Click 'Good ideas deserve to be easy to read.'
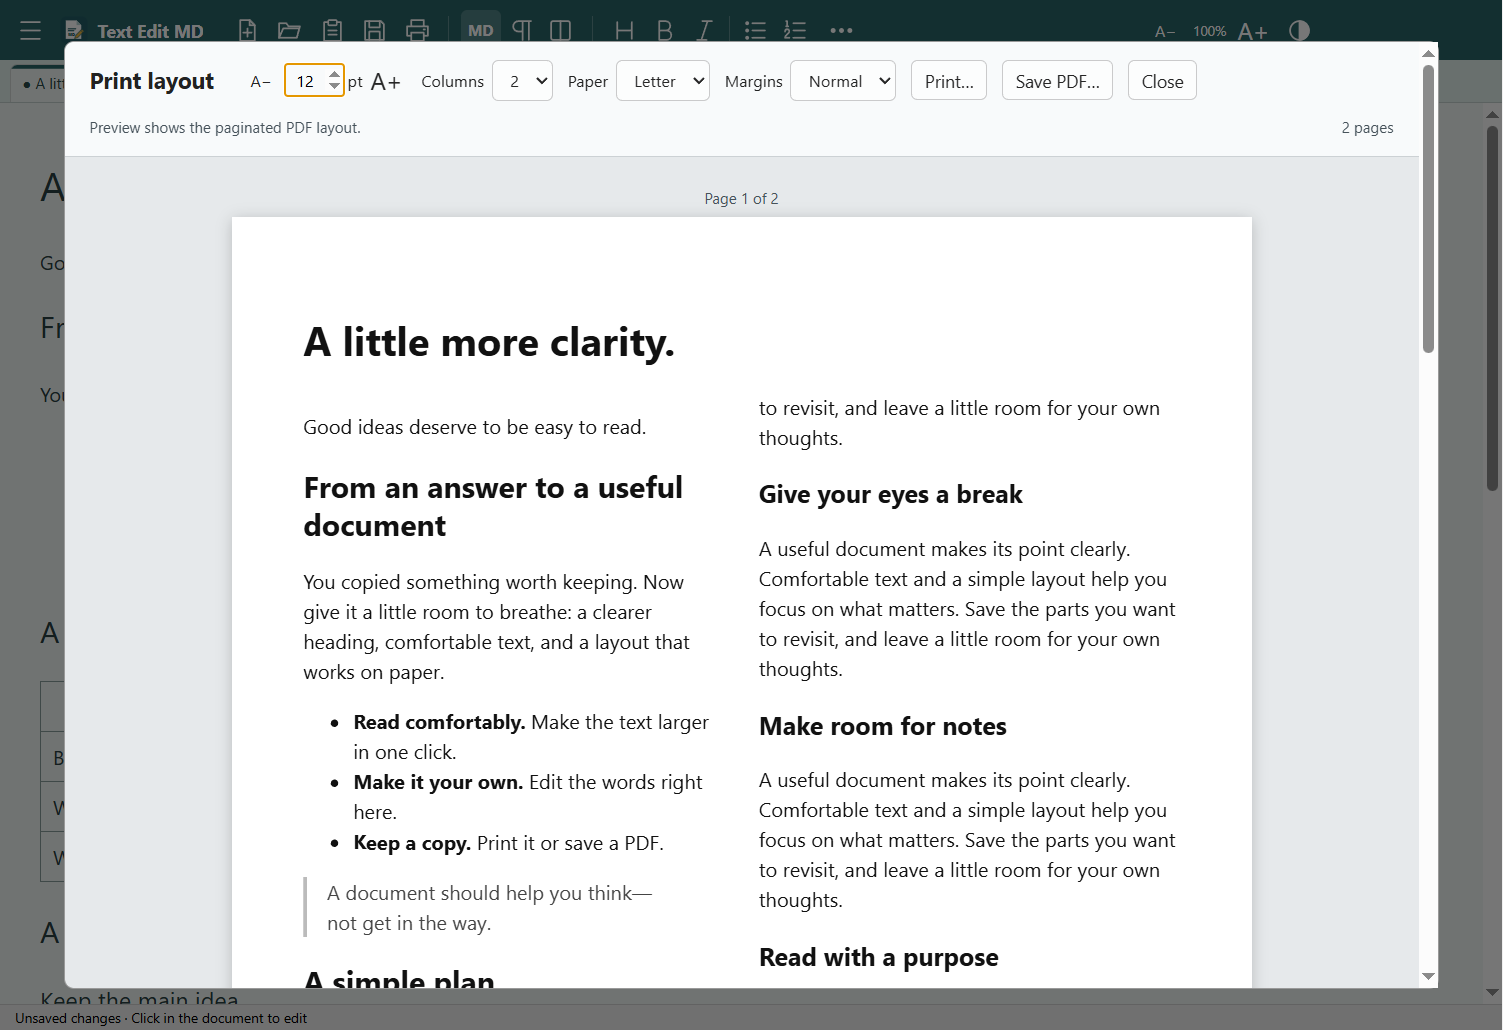1503x1030 pixels. pyautogui.click(x=475, y=428)
